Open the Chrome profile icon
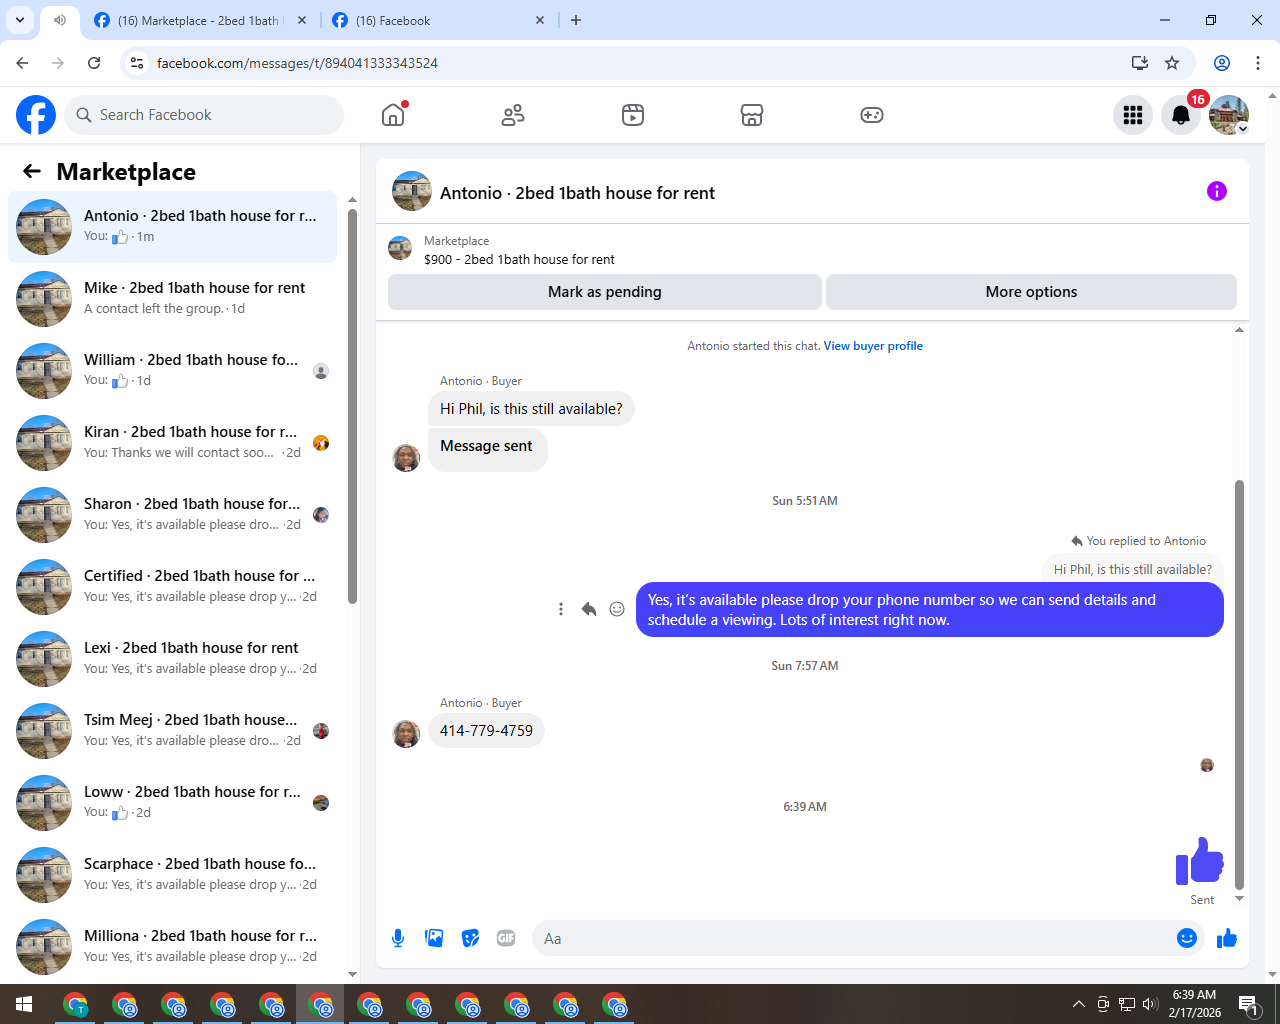Viewport: 1280px width, 1024px height. coord(1222,63)
